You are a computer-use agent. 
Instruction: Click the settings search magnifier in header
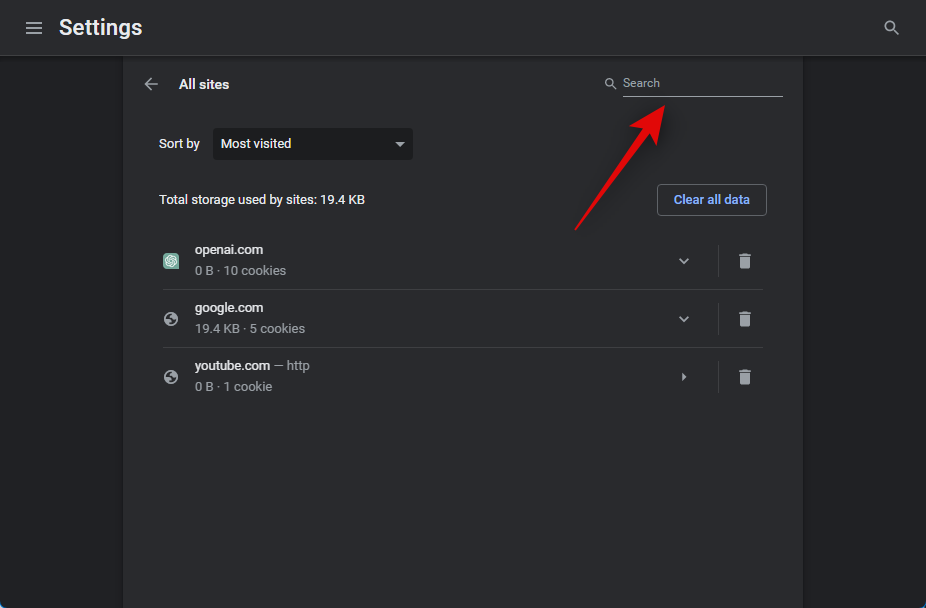[x=891, y=28]
